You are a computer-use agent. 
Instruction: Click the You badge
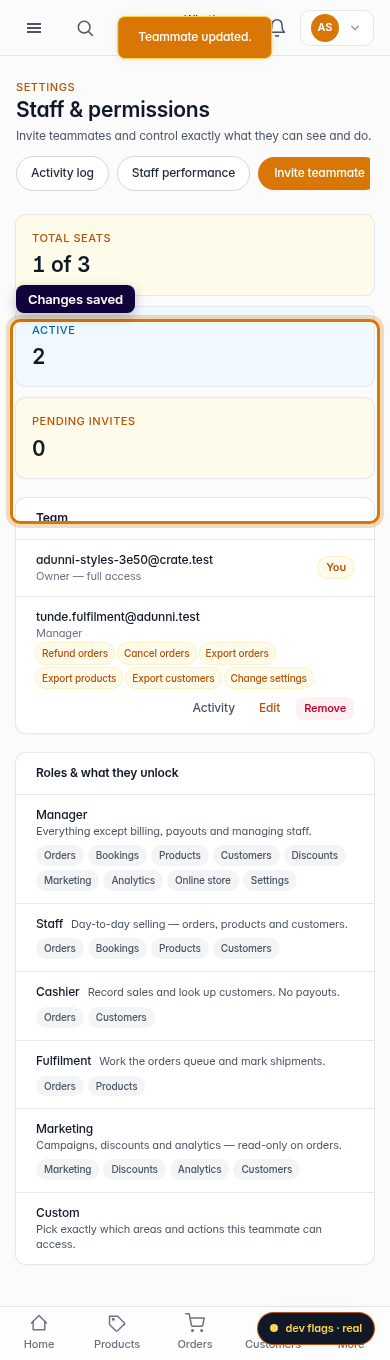[x=336, y=567]
